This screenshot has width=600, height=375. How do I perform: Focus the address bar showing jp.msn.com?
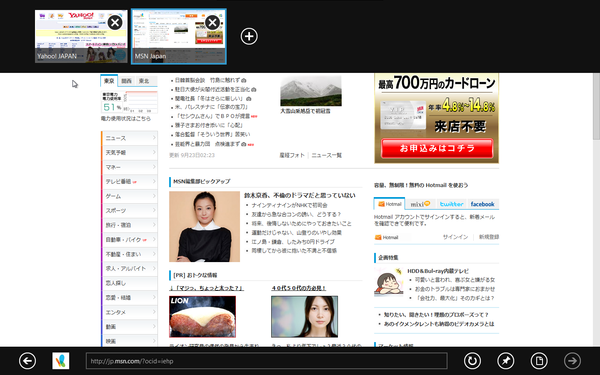(x=267, y=361)
